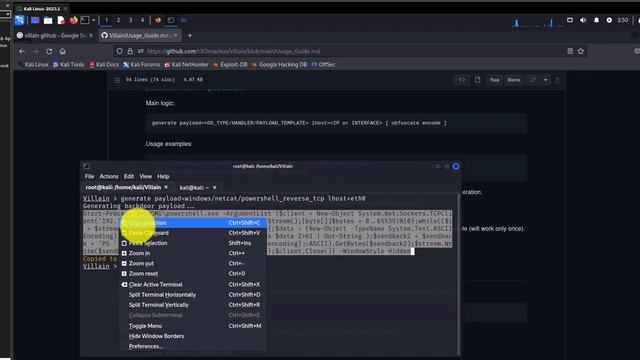640x360 pixels.
Task: Choose Copy Selection from the context menu
Action: pyautogui.click(x=192, y=223)
